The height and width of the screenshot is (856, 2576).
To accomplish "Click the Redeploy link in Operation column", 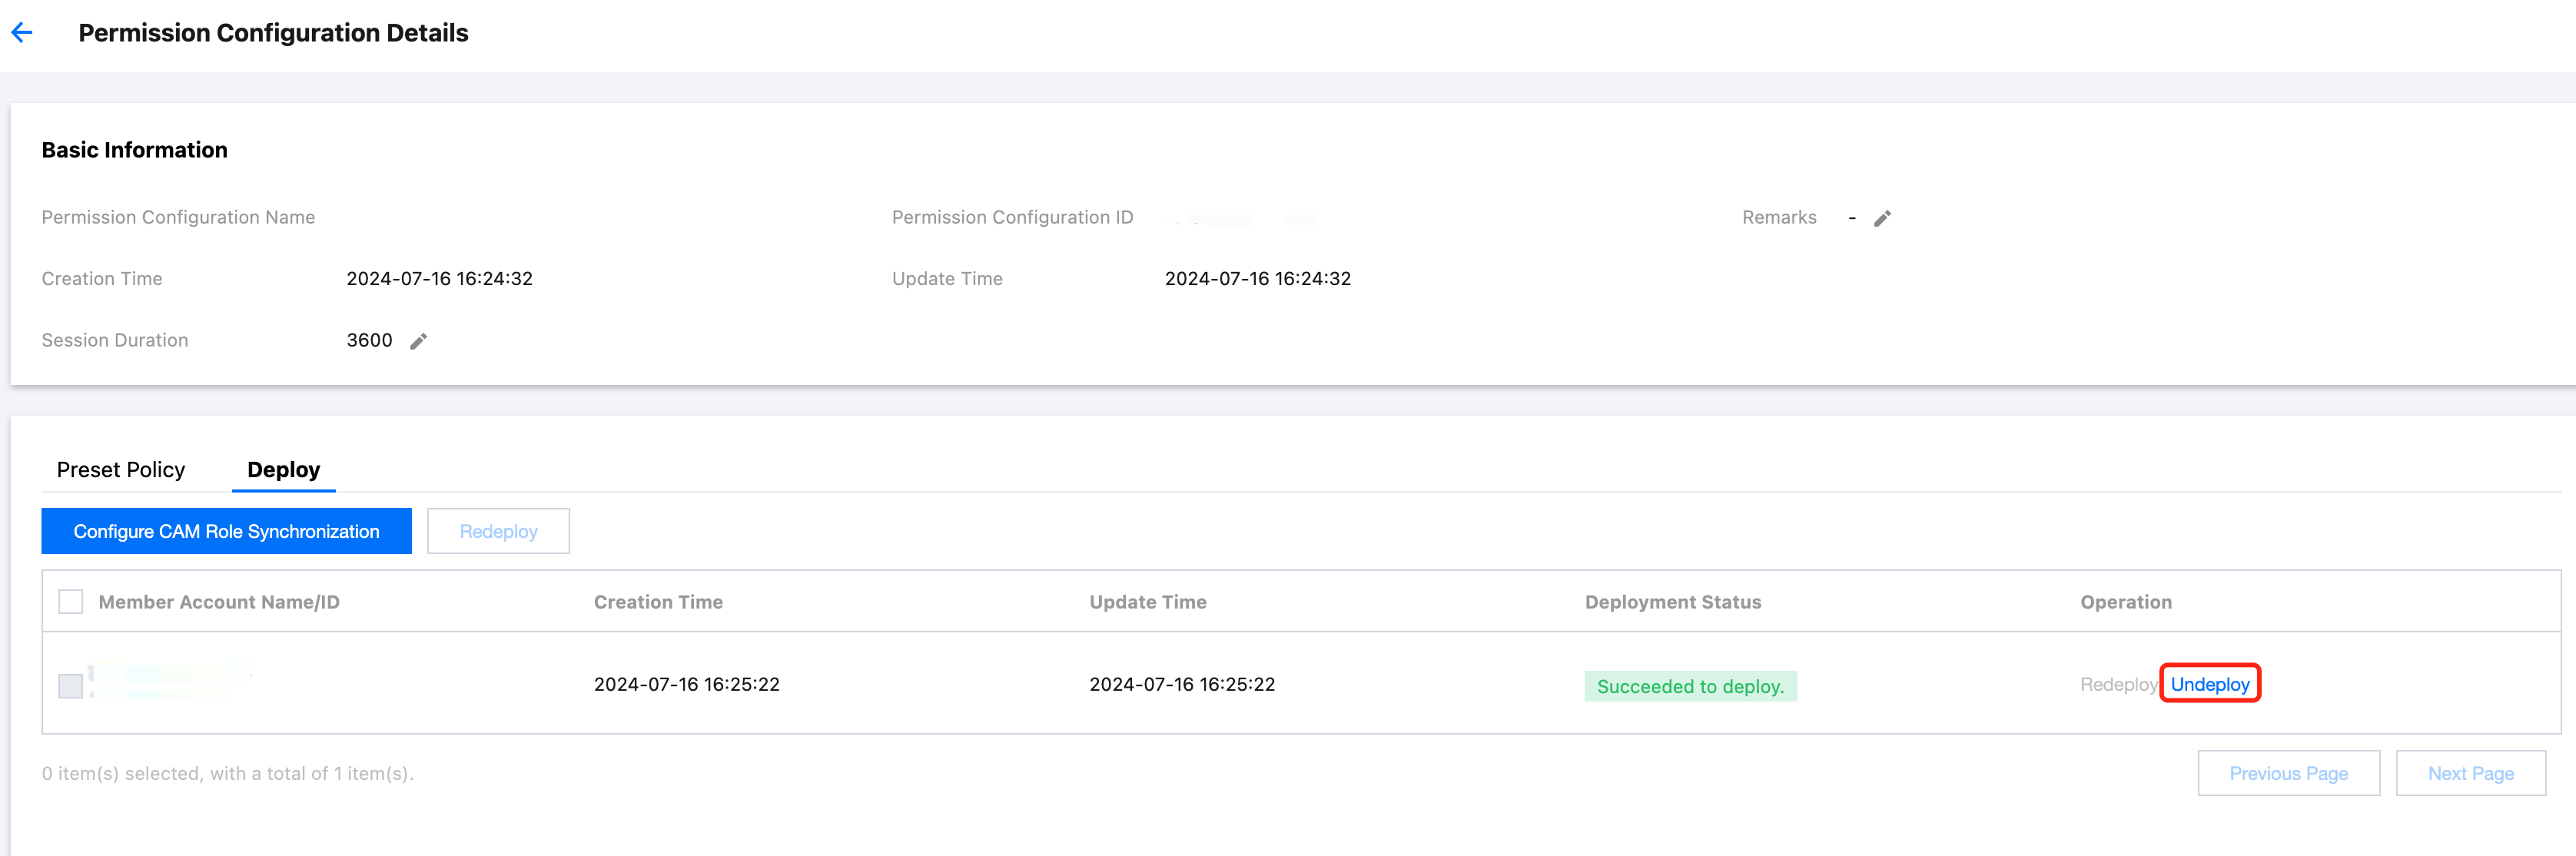I will click(2117, 685).
